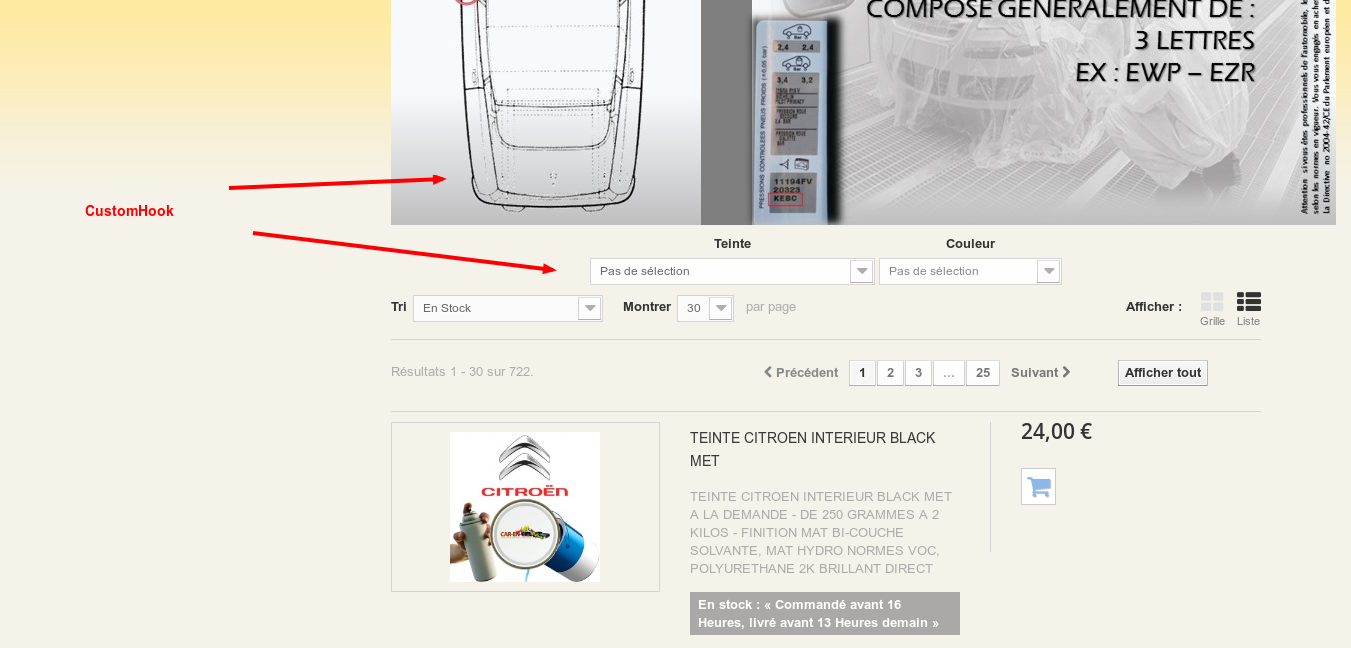This screenshot has height=648, width=1351.
Task: Click the Suivant right chevron
Action: (x=1066, y=372)
